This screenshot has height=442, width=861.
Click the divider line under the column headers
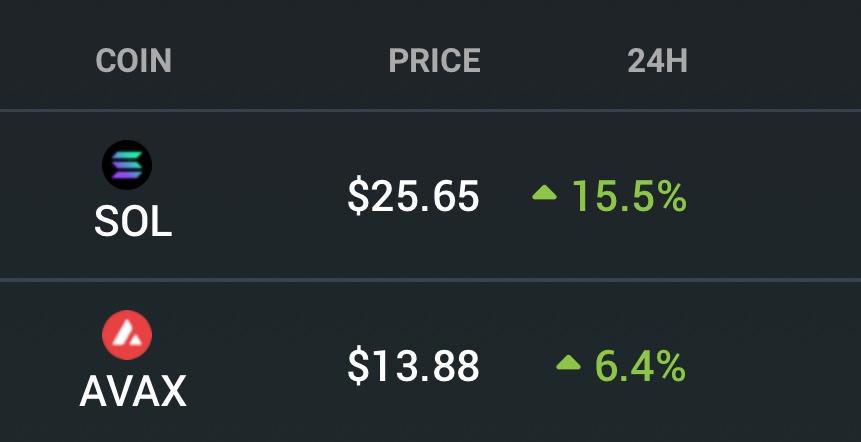[430, 110]
